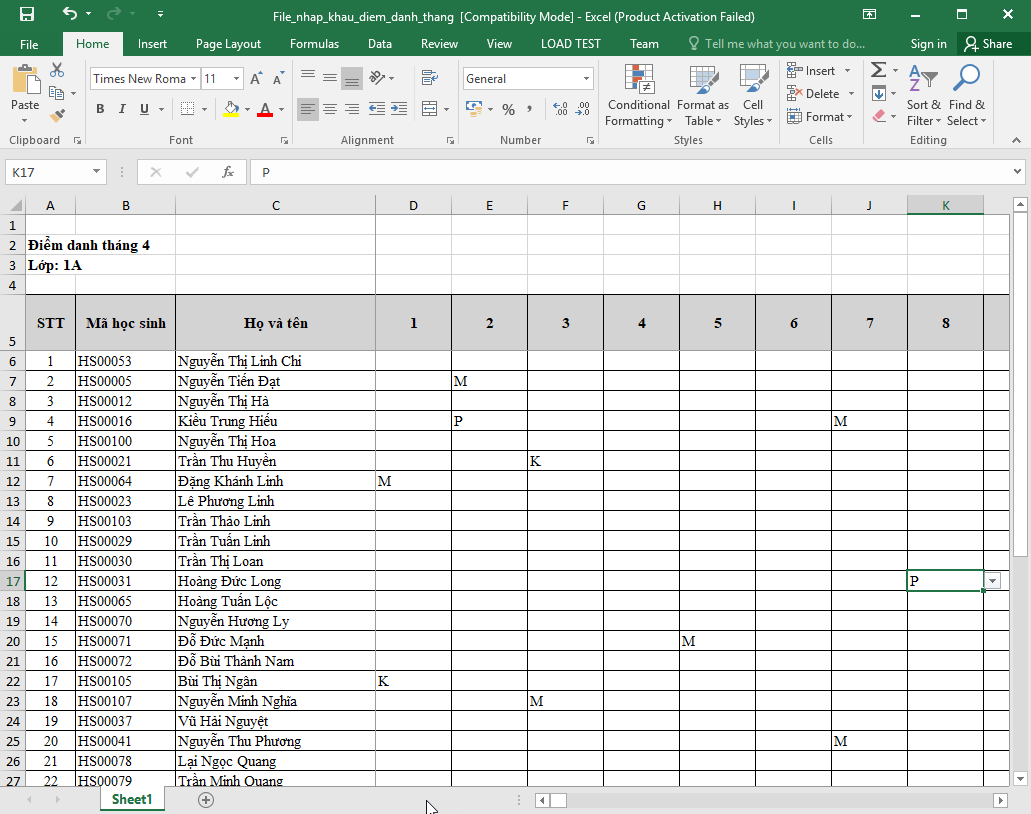Click the Cut scissors icon

[57, 70]
